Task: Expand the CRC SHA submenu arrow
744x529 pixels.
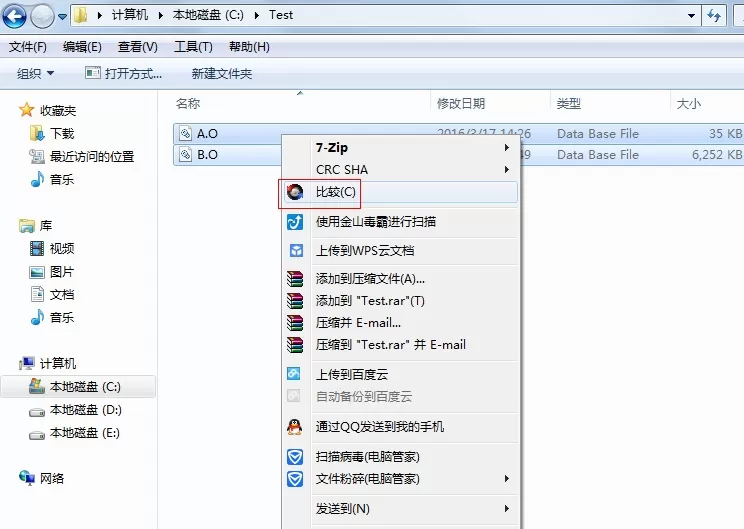Action: tap(507, 169)
